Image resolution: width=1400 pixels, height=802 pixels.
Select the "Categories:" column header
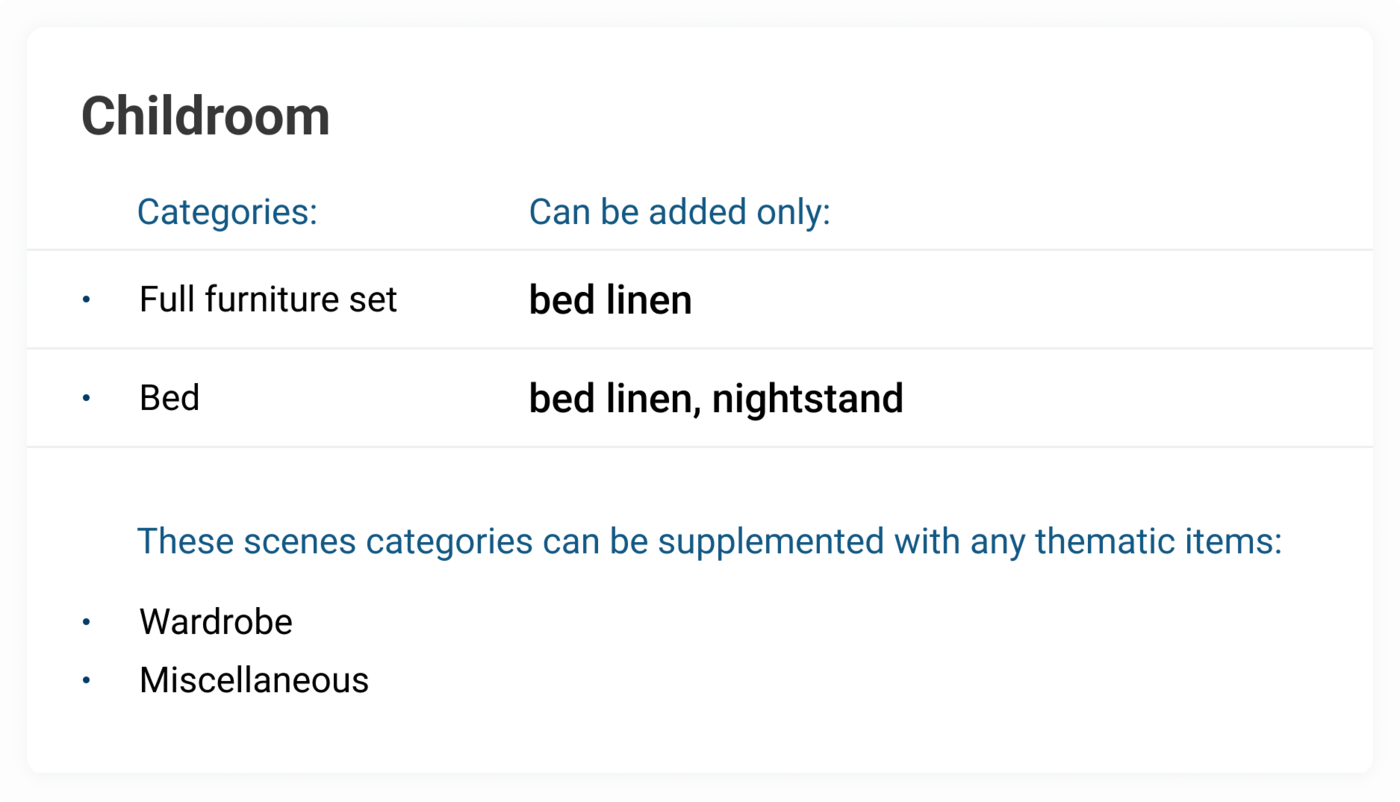(x=227, y=212)
